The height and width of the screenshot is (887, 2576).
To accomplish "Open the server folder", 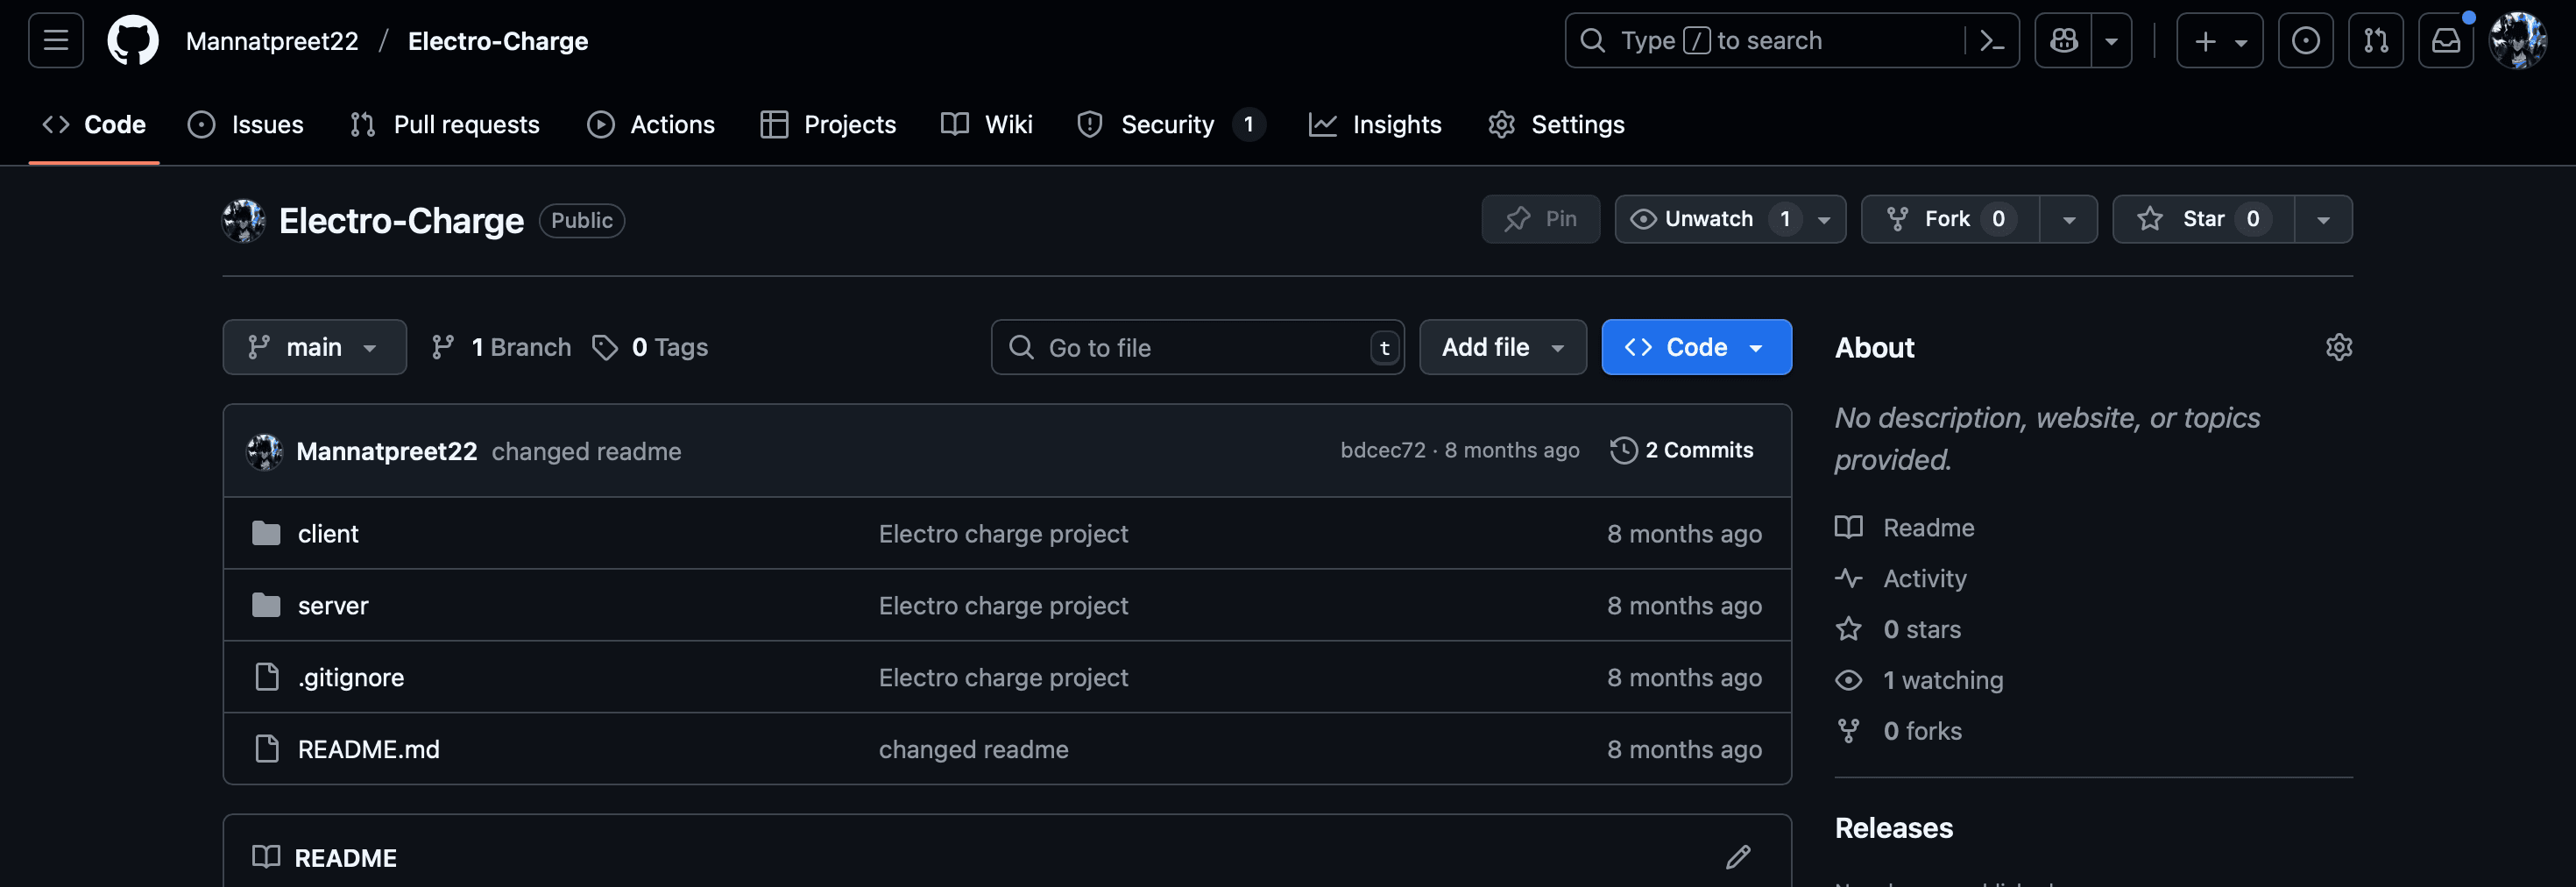I will tap(333, 605).
